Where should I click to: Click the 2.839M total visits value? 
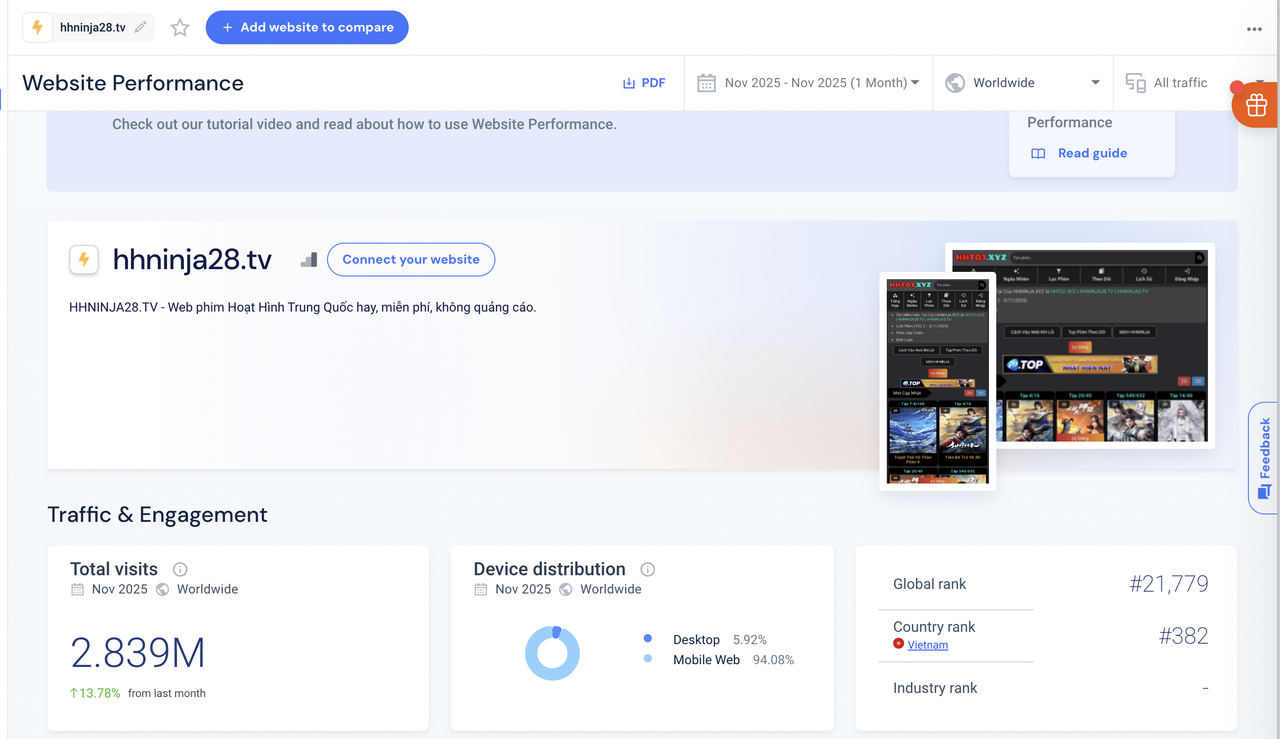pos(138,653)
